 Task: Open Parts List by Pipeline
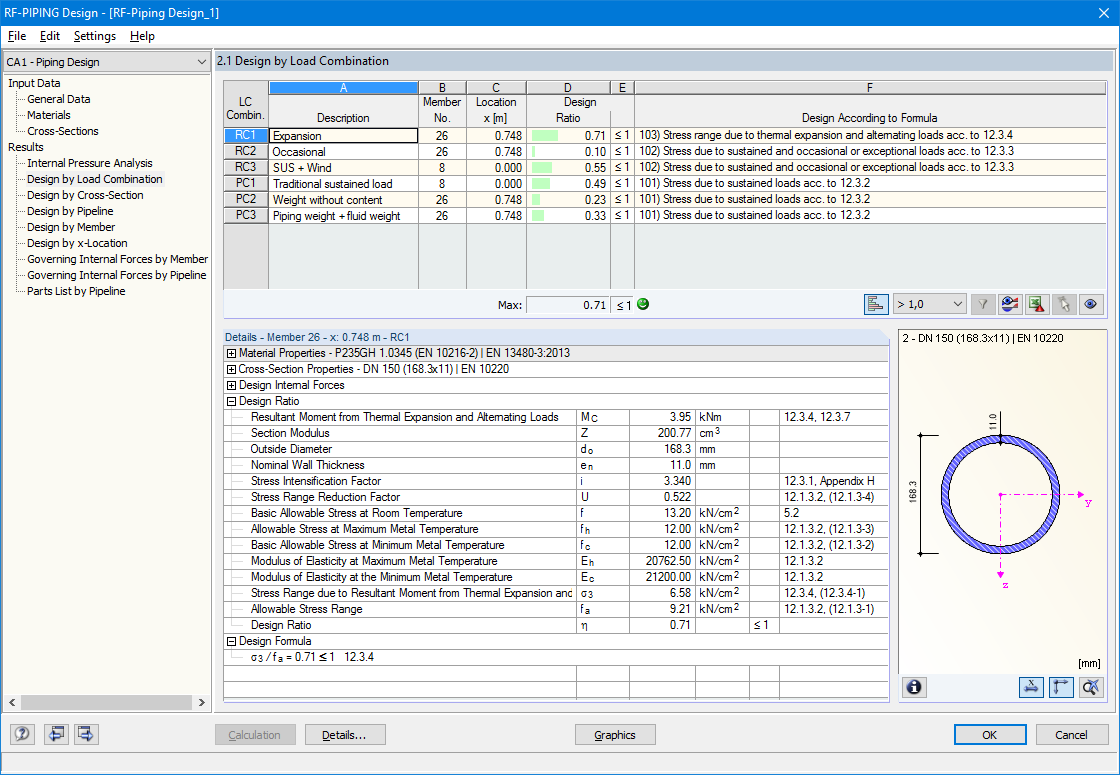pyautogui.click(x=76, y=291)
